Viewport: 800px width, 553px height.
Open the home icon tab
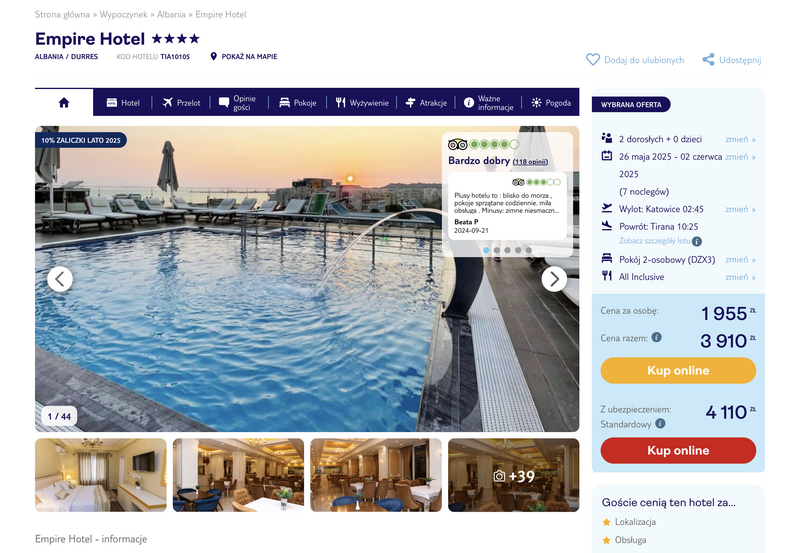point(64,103)
